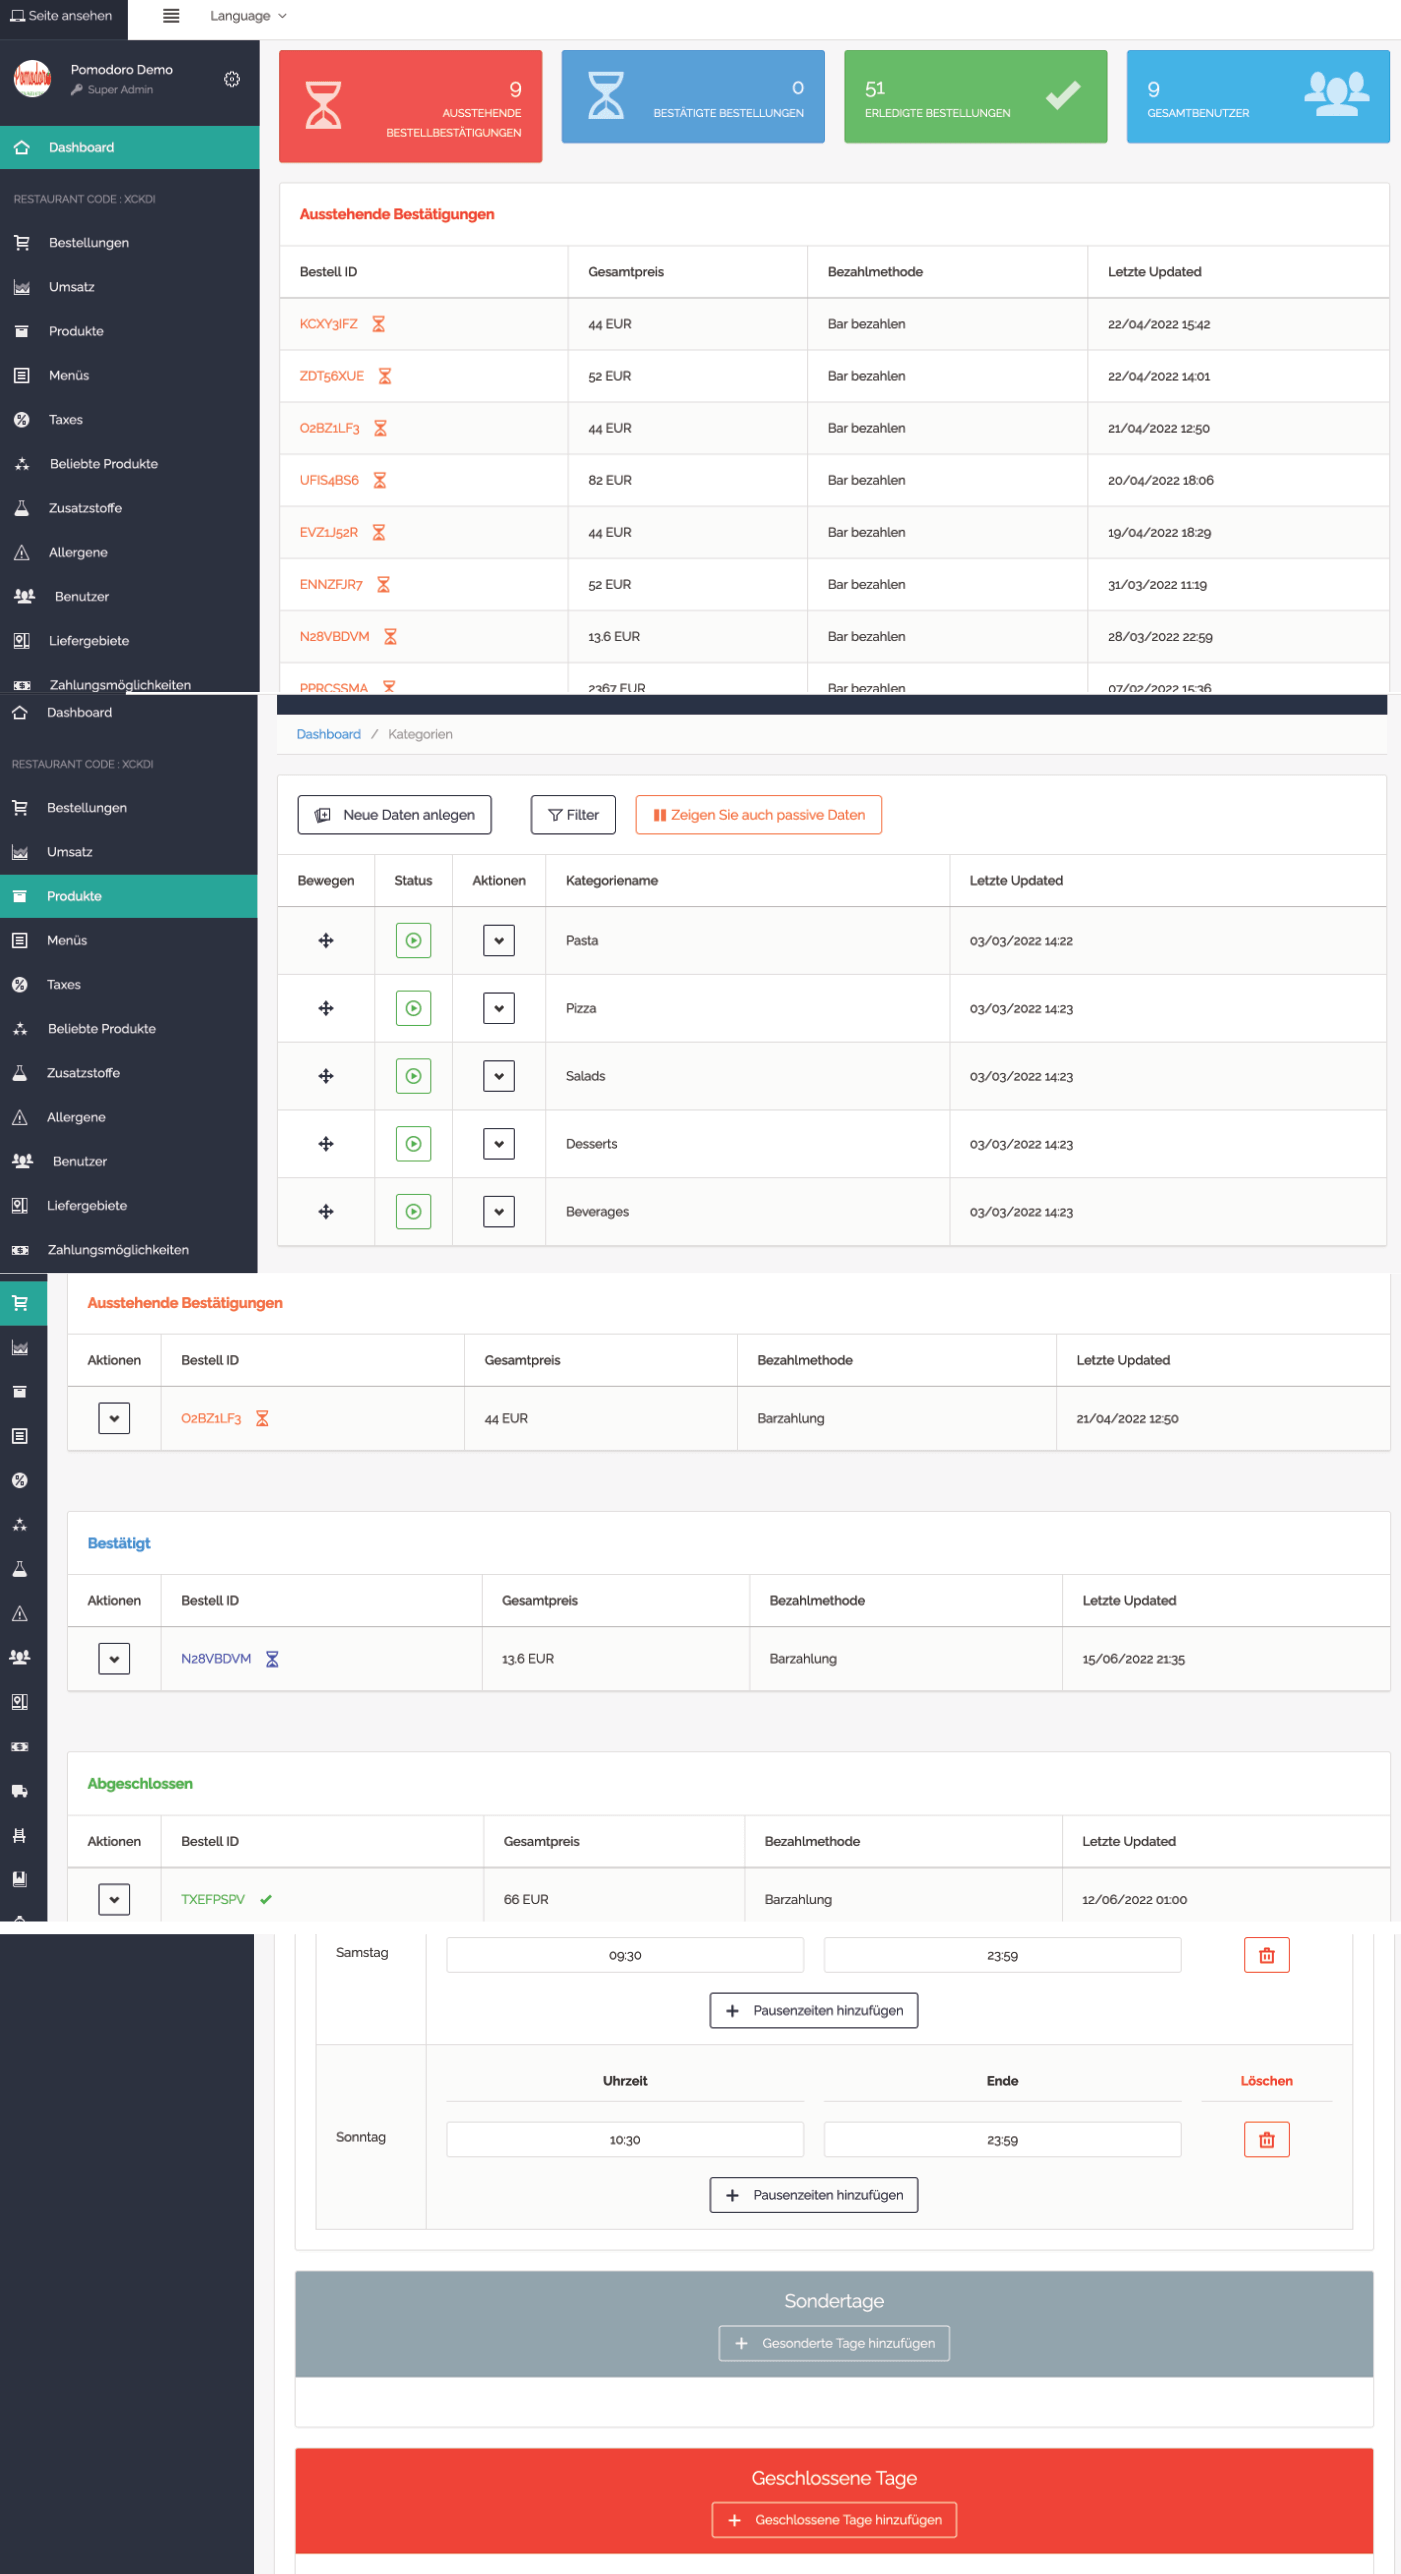Open the Language dropdown
This screenshot has width=1401, height=2574.
(x=248, y=16)
